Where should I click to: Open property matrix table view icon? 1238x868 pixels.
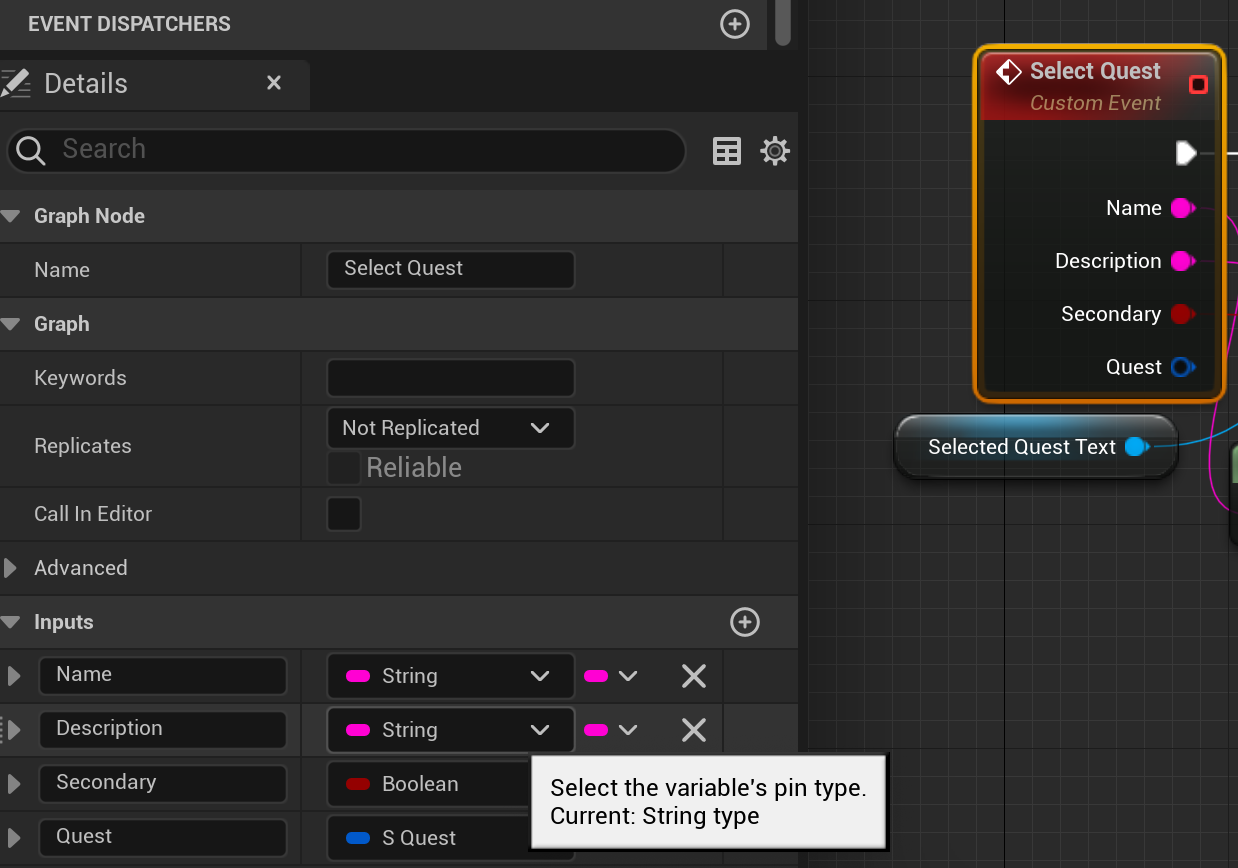(x=727, y=151)
